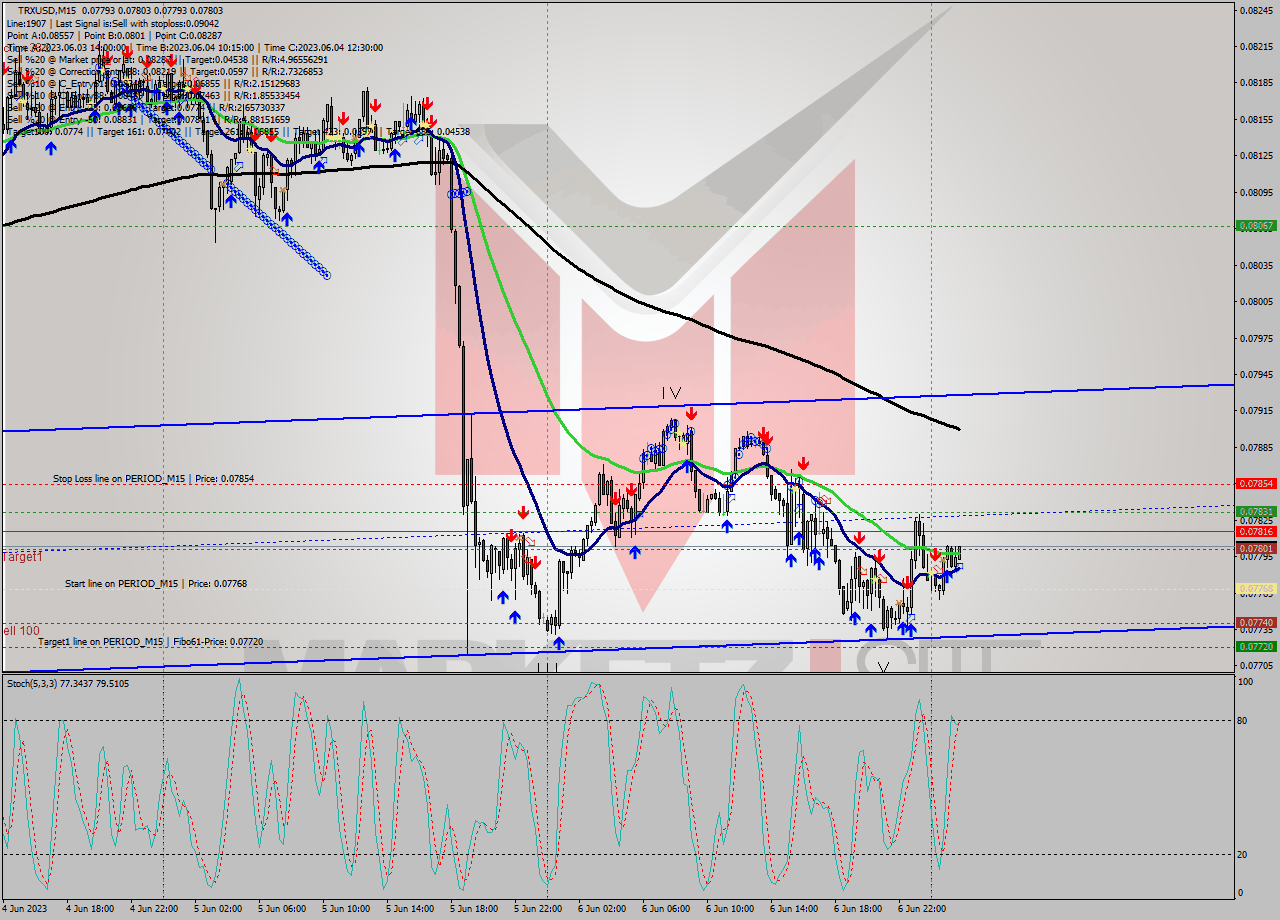Click the current price label 0.07816
Image resolution: width=1280 pixels, height=920 pixels.
(x=1258, y=532)
